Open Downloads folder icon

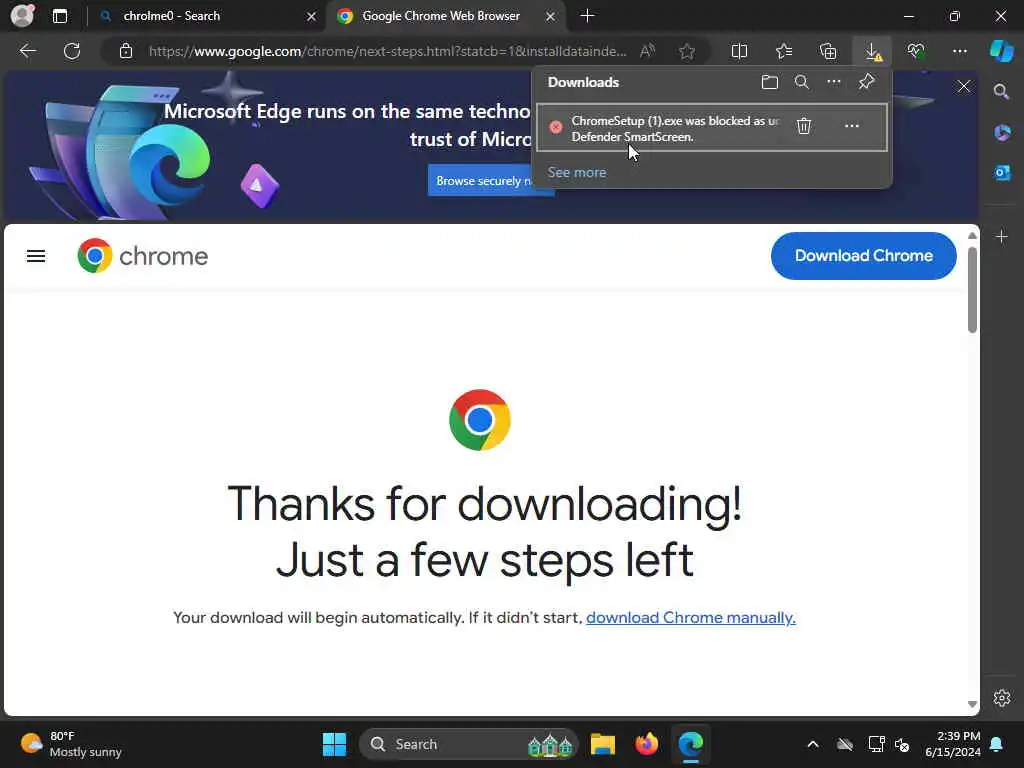(770, 82)
